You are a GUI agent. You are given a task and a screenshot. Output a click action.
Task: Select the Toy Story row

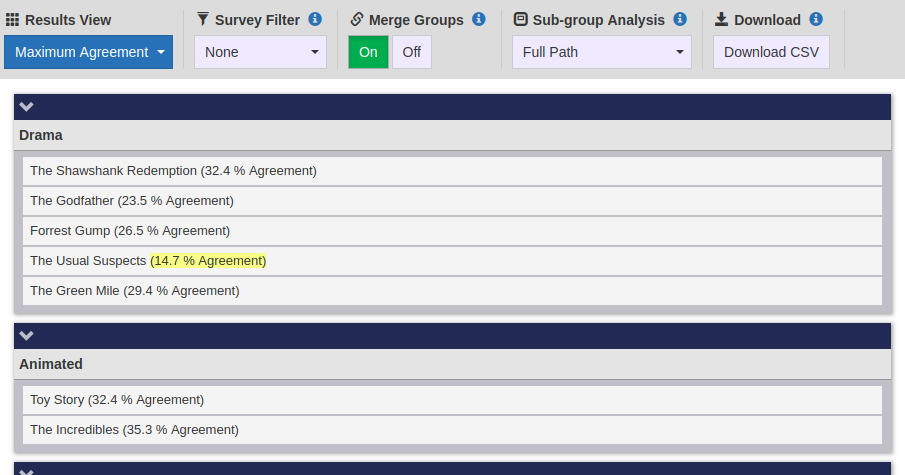[452, 400]
